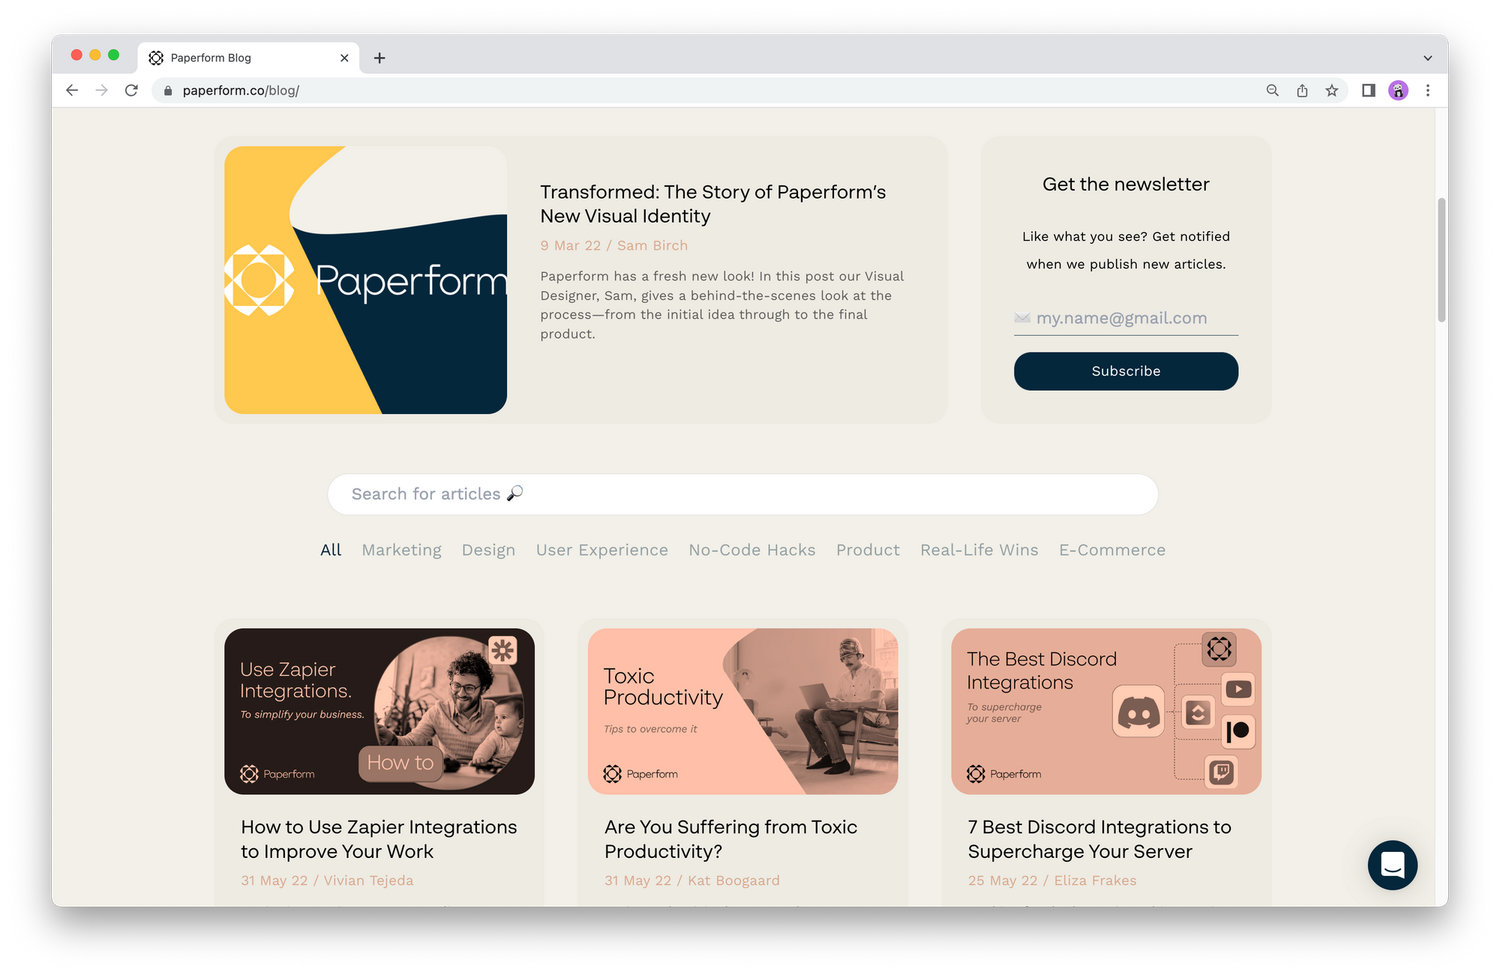
Task: Expand the tab search chevron
Action: (1427, 58)
